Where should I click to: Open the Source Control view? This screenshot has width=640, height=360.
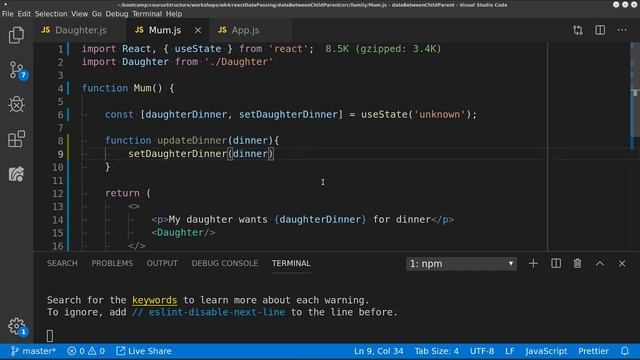16,70
